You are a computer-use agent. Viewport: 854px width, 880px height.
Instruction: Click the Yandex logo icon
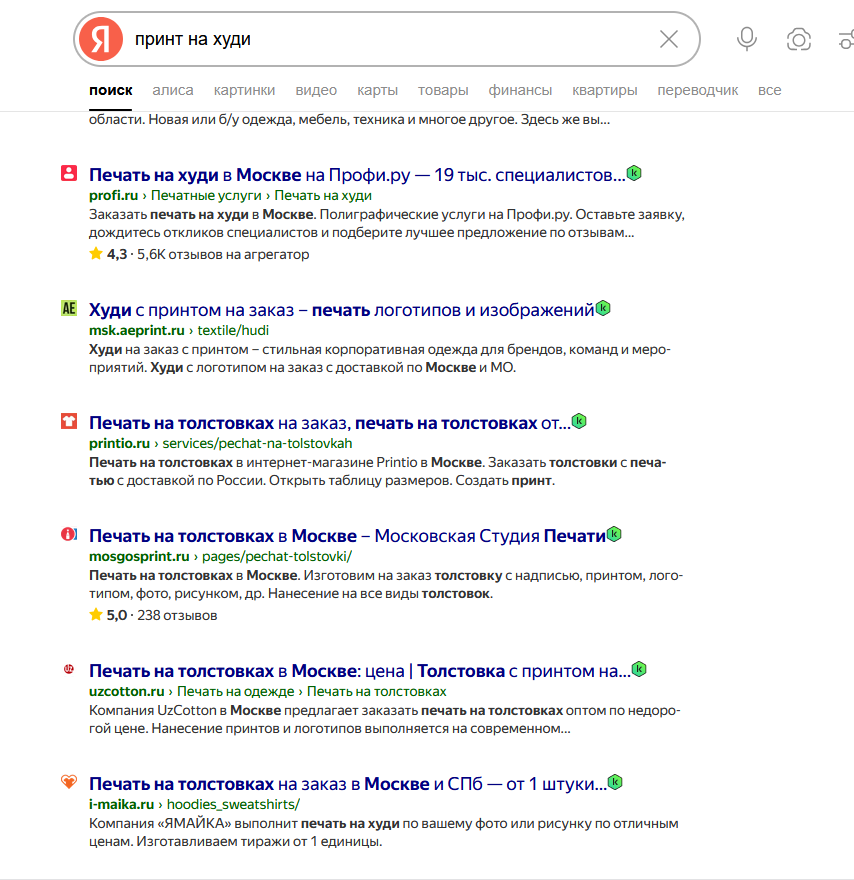(x=100, y=39)
